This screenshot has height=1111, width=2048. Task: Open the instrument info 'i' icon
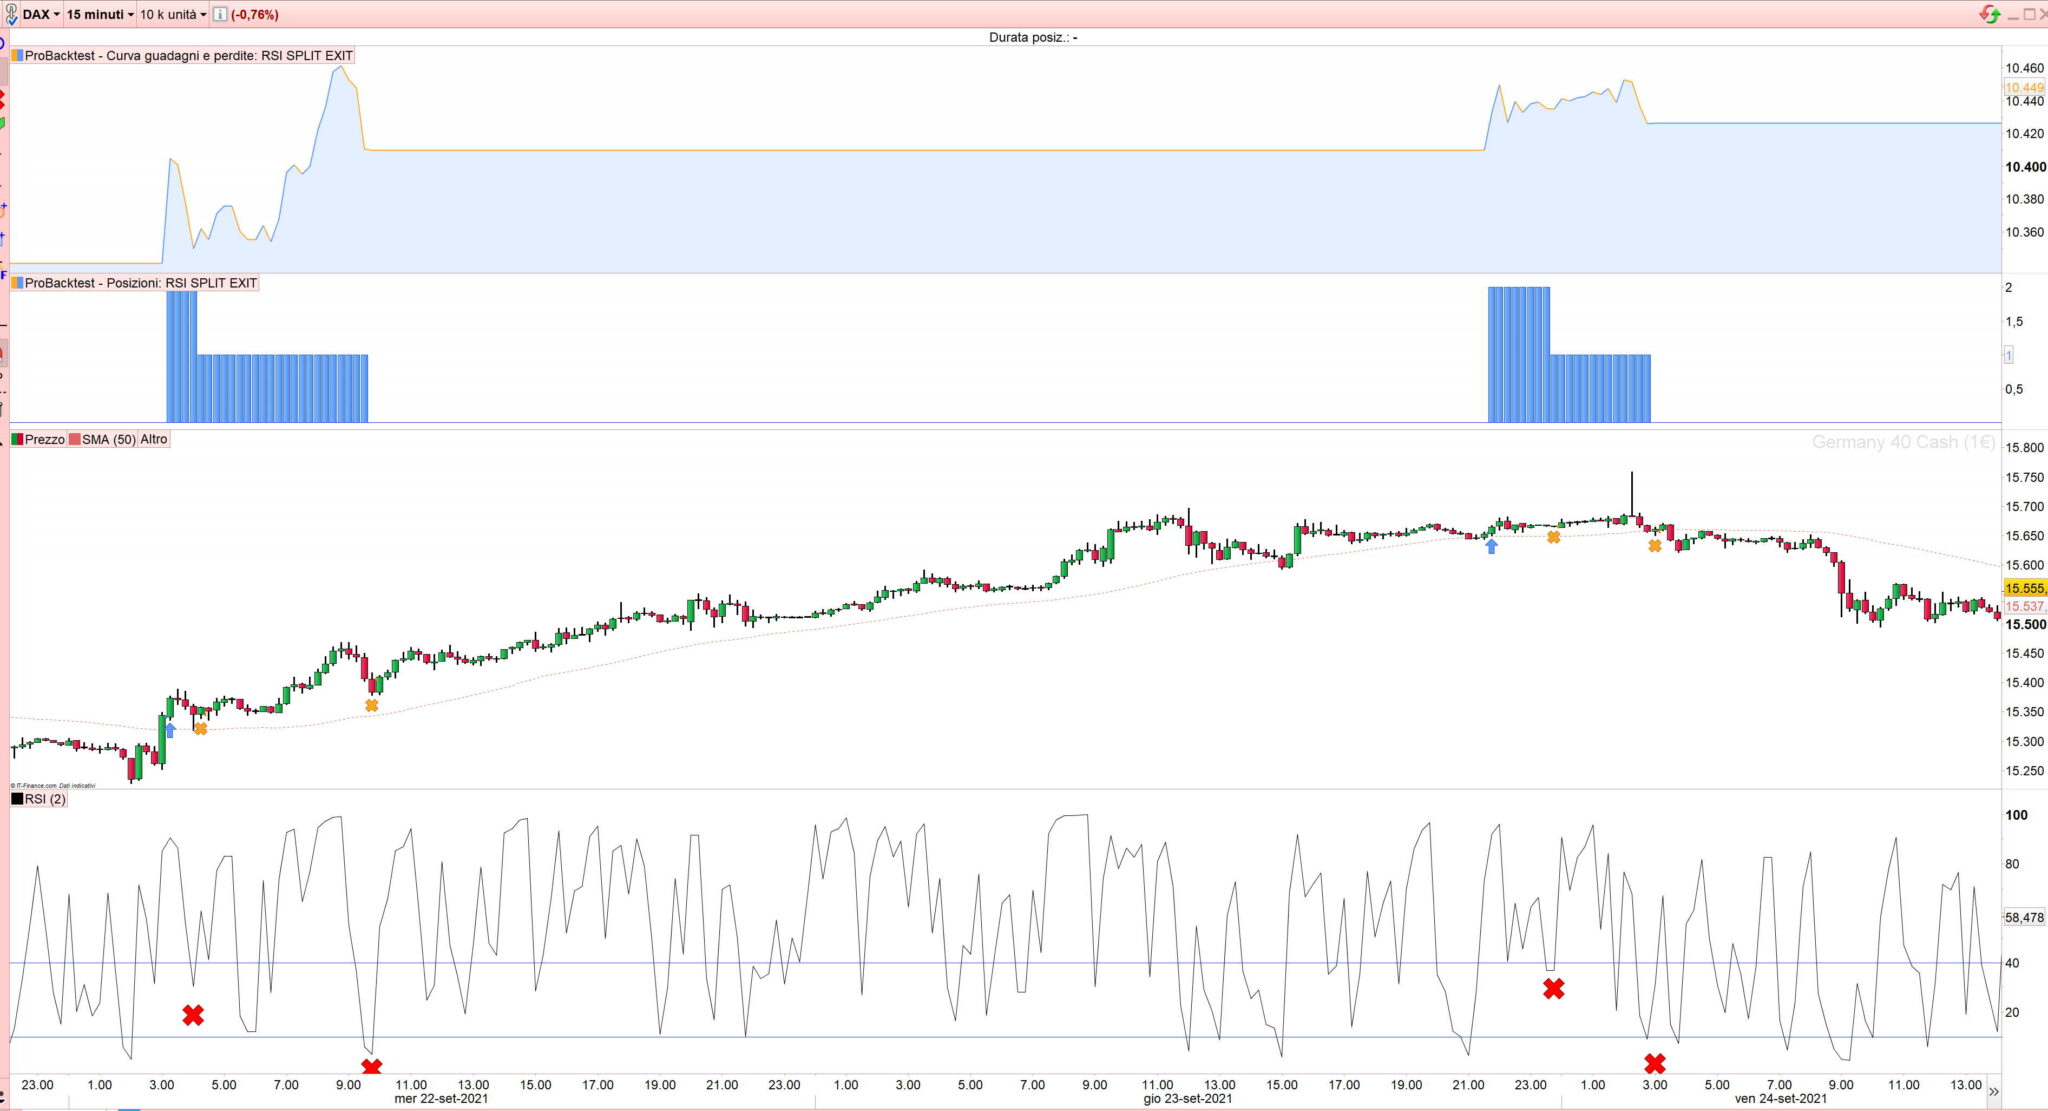click(220, 15)
